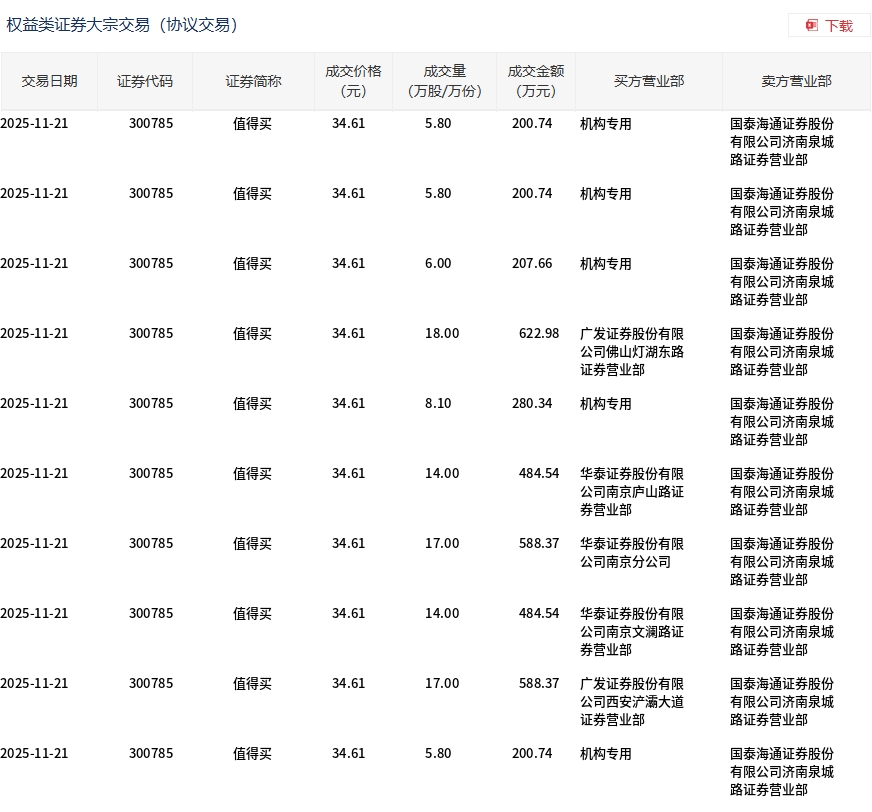The height and width of the screenshot is (812, 872).
Task: Click the 成交量 column header
Action: click(444, 81)
